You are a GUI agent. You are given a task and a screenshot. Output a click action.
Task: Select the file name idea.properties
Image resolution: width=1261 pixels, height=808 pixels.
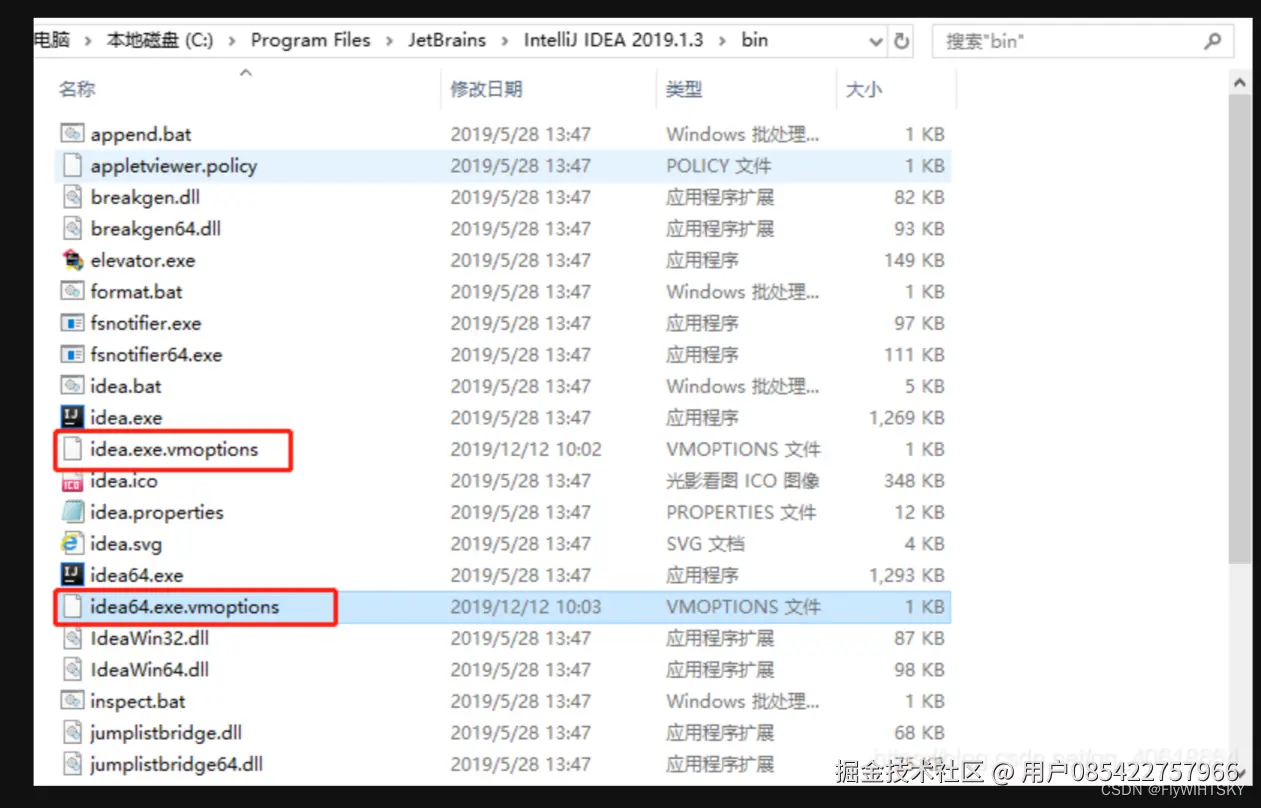click(x=157, y=512)
